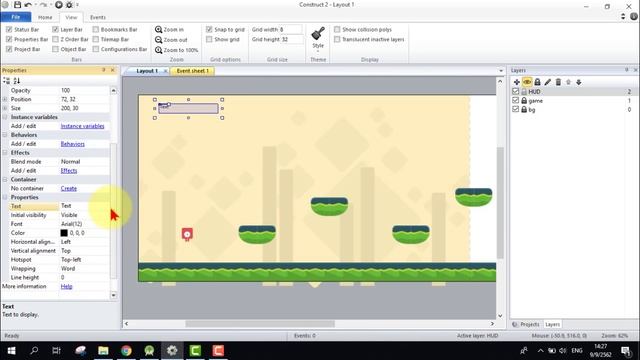This screenshot has width=640, height=360.
Task: Click the lock icon in Layers toolbar
Action: (537, 82)
